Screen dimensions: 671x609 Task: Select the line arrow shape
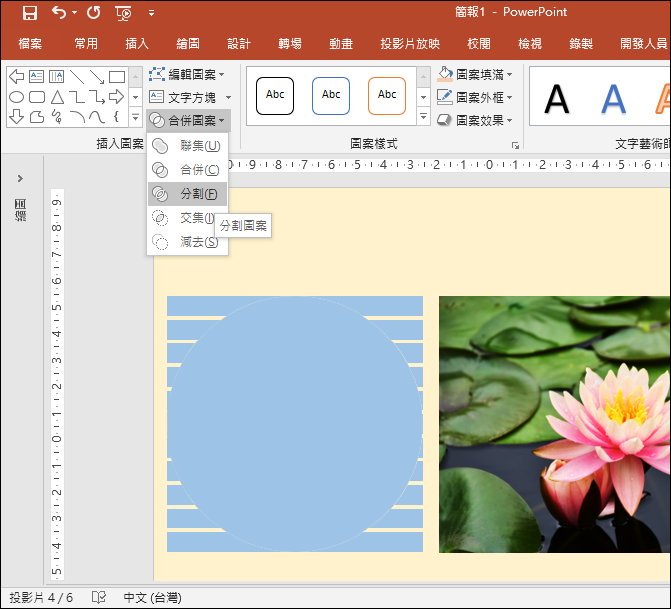coord(97,77)
